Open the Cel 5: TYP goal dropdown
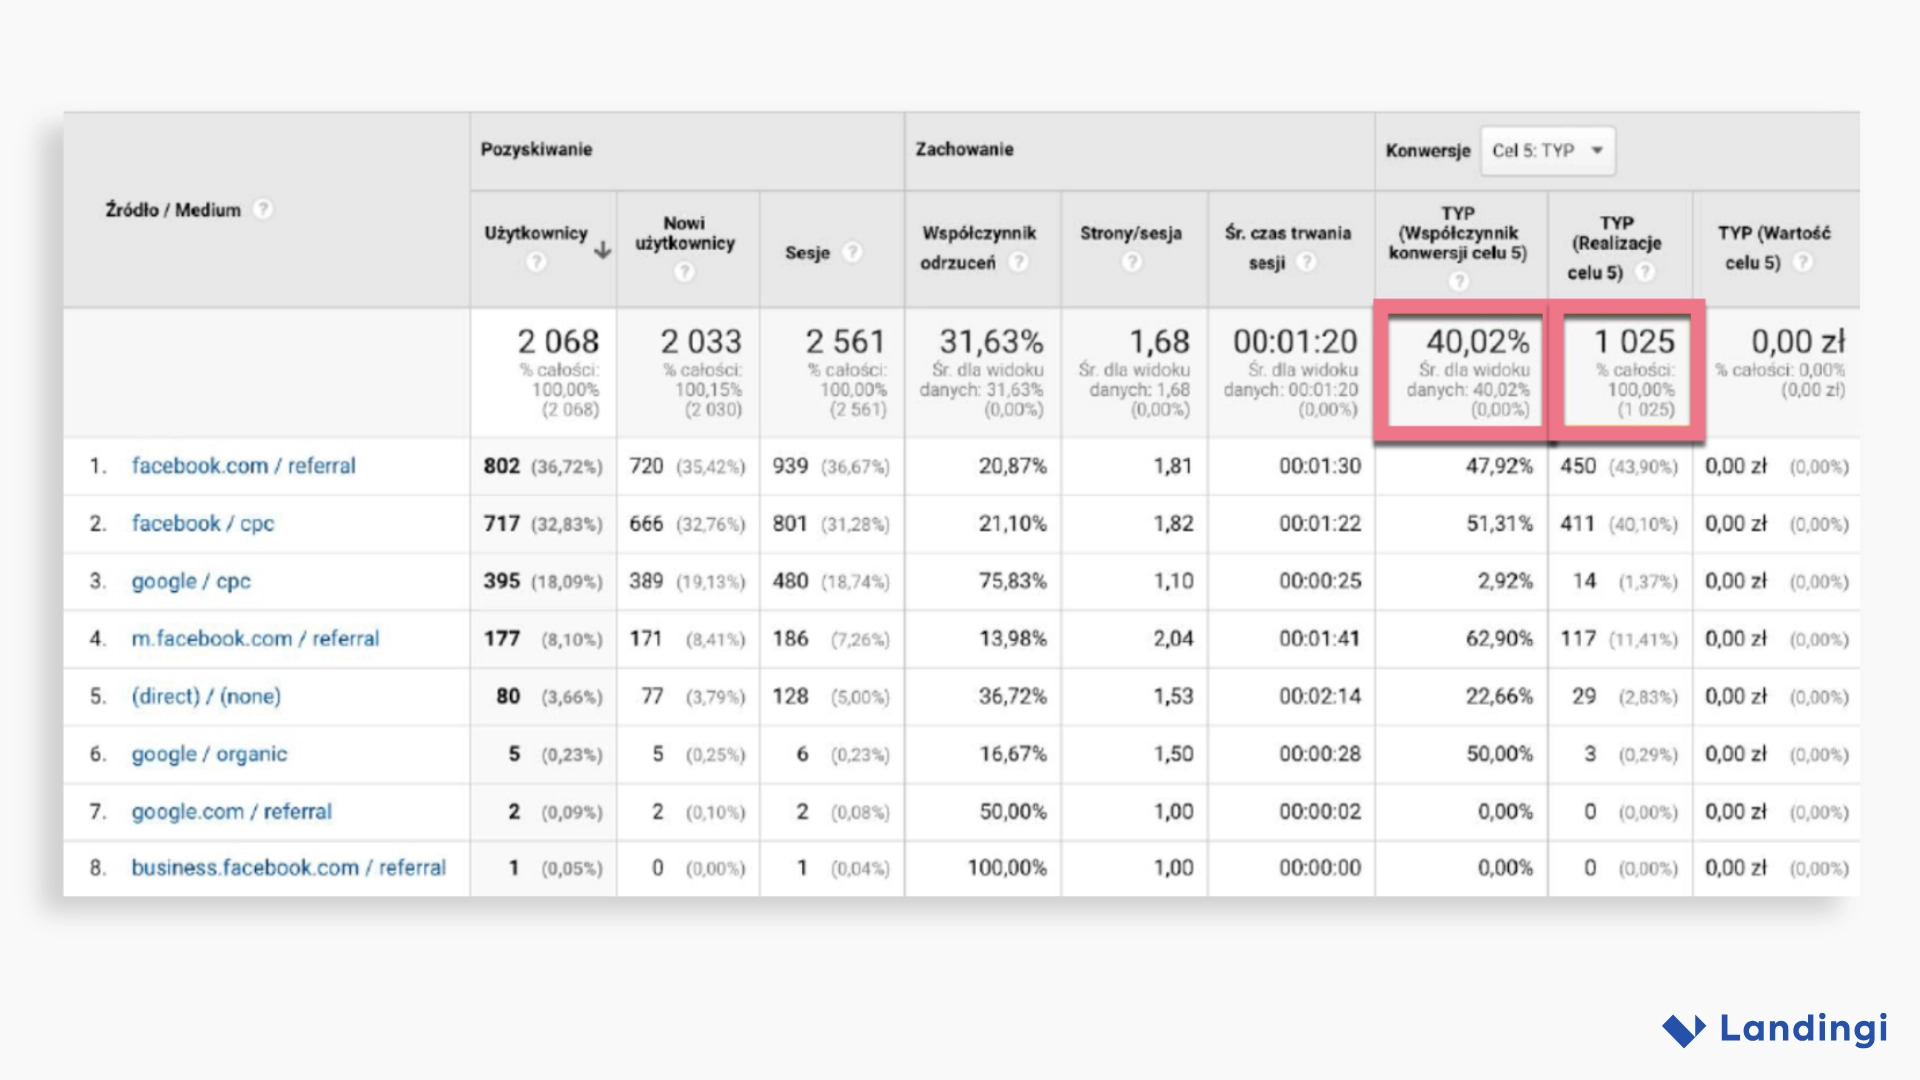The width and height of the screenshot is (1920, 1080). (x=1547, y=150)
